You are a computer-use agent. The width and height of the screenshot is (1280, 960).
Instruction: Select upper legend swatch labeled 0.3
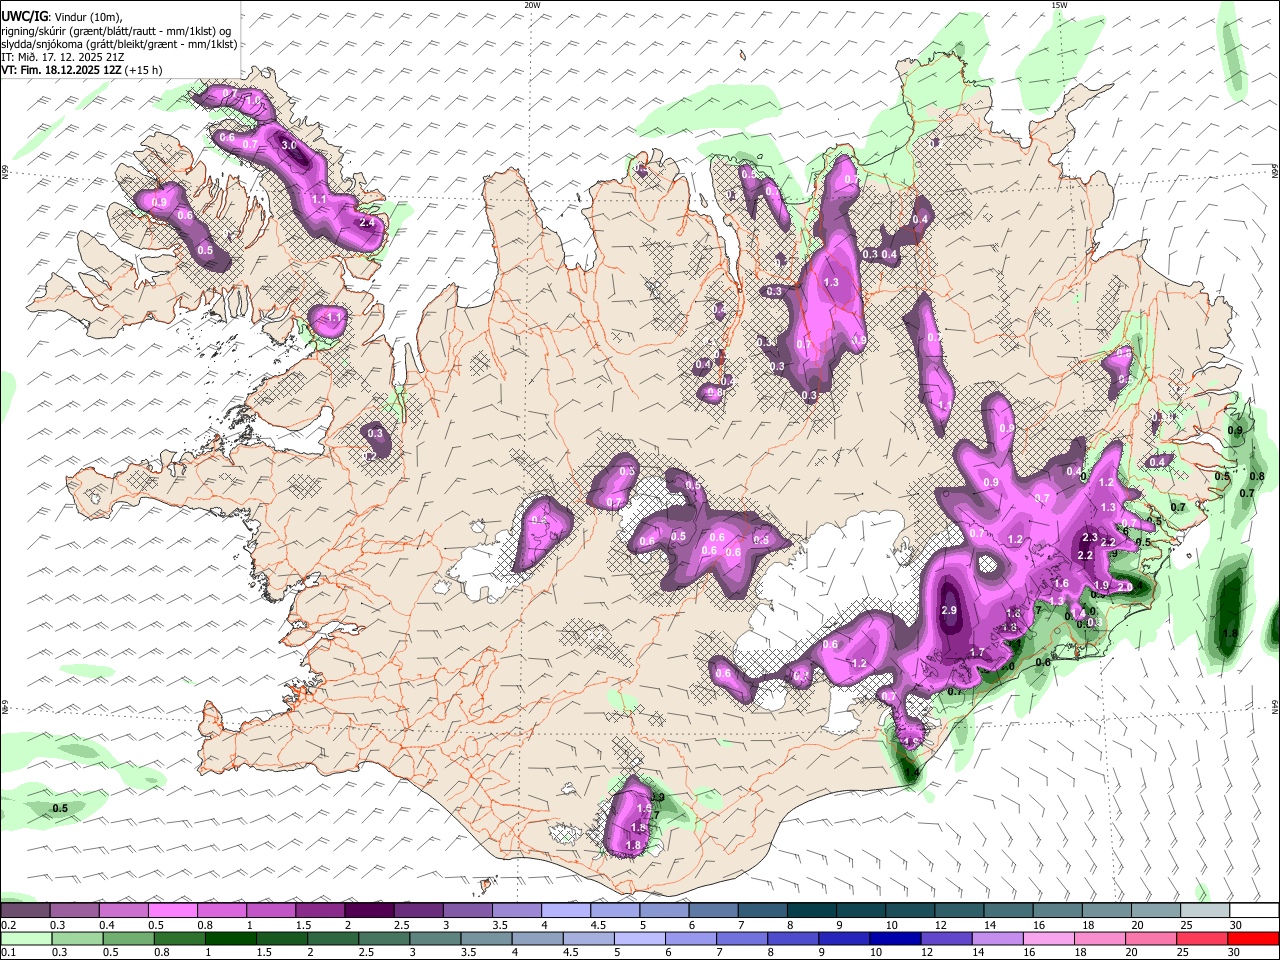pos(74,910)
